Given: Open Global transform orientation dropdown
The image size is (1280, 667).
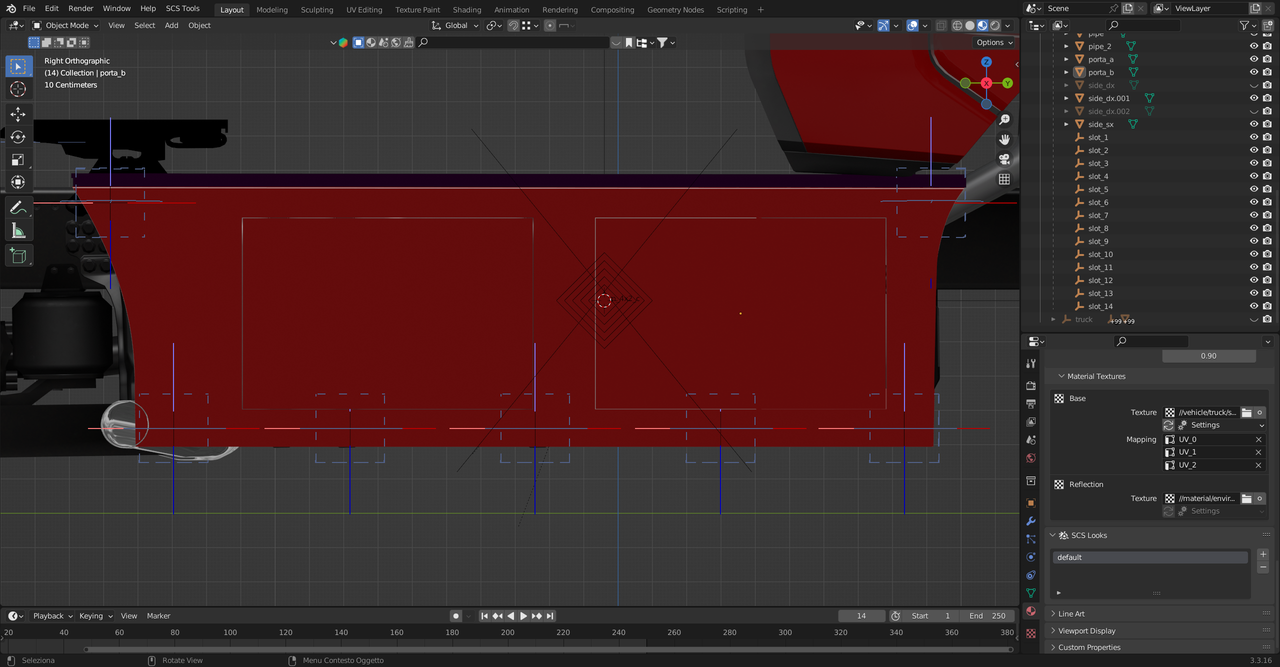Looking at the screenshot, I should point(456,25).
